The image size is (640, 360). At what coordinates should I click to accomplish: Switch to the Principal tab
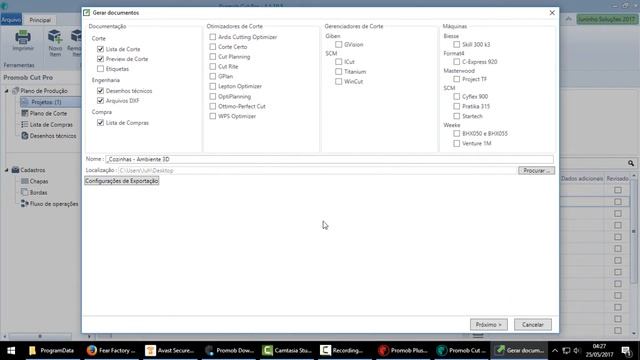tap(40, 20)
